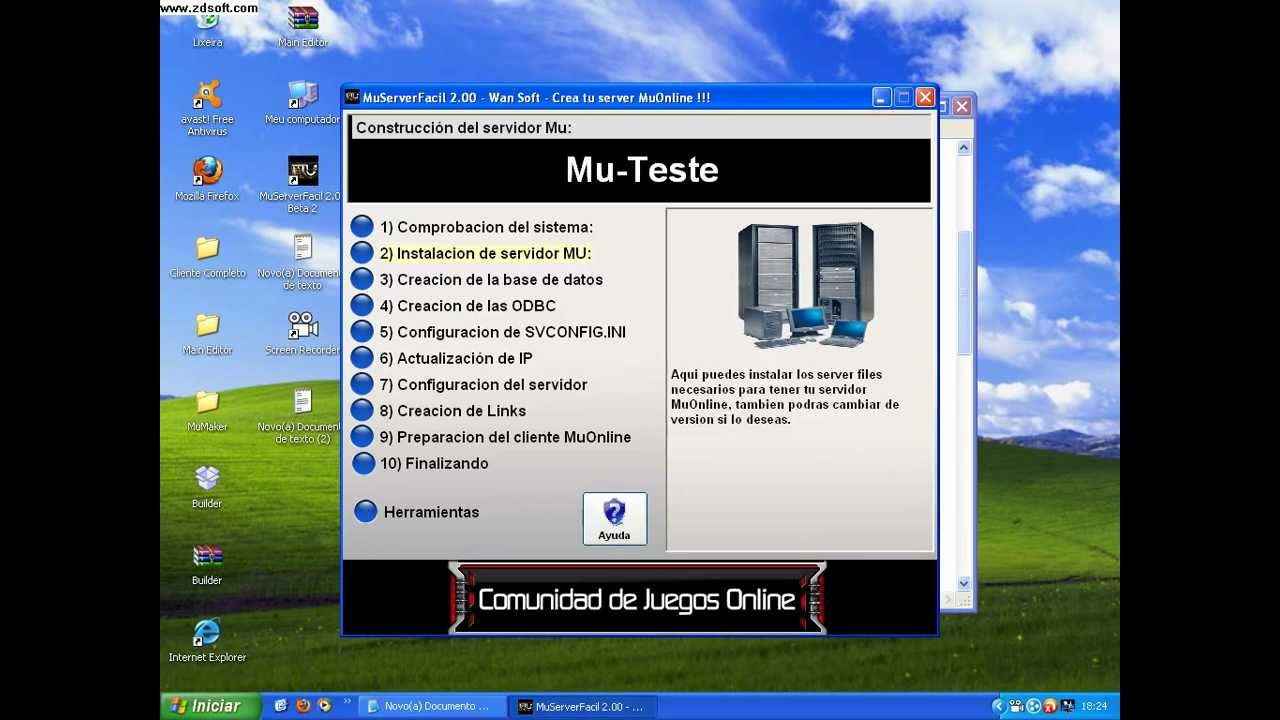Switch to Novo(a) Documento taskbar window

coord(432,706)
